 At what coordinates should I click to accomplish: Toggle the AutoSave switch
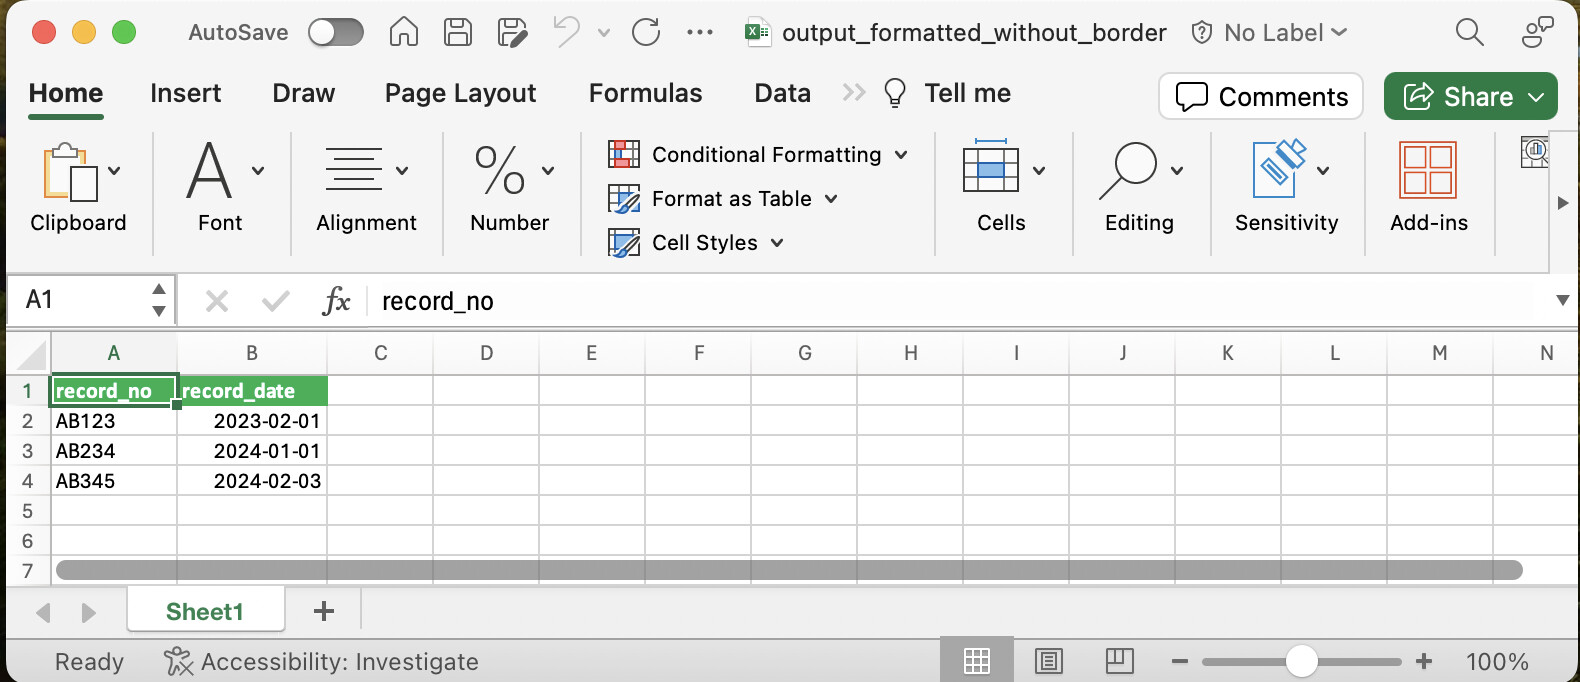(x=336, y=33)
